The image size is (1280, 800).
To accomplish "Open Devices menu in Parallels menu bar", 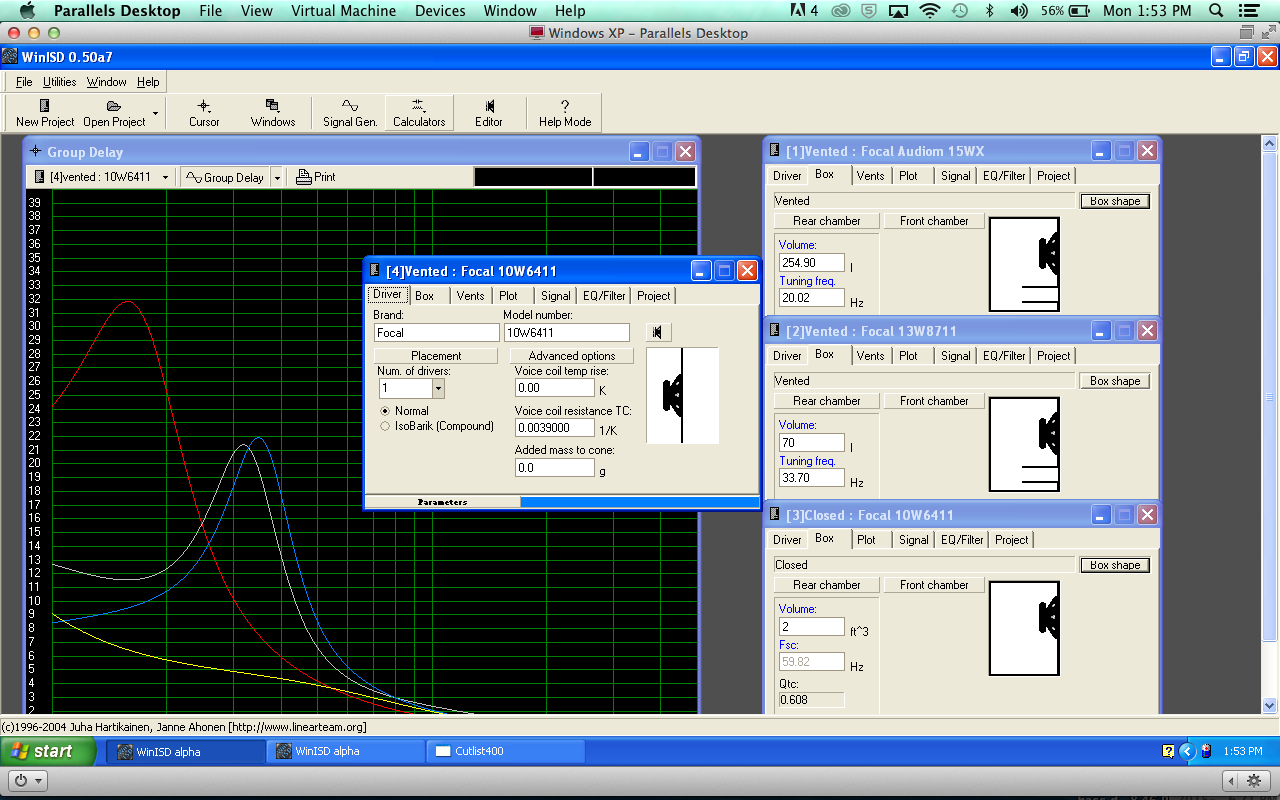I will pos(440,11).
